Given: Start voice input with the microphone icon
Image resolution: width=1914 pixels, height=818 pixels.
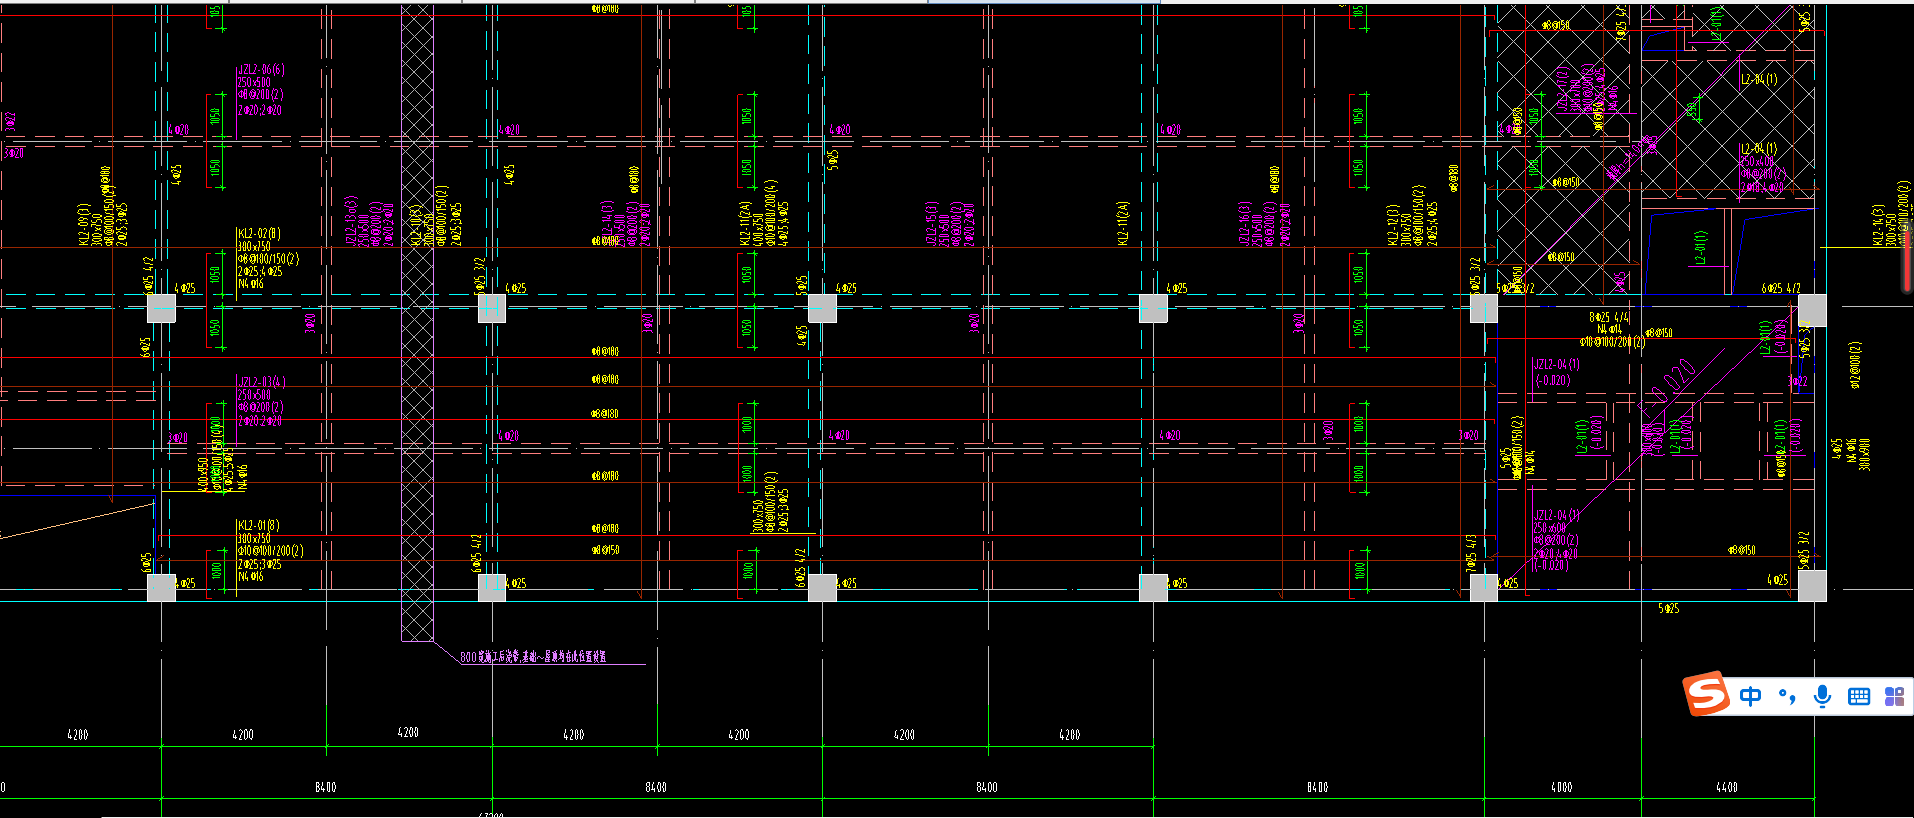Looking at the screenshot, I should [x=1822, y=696].
